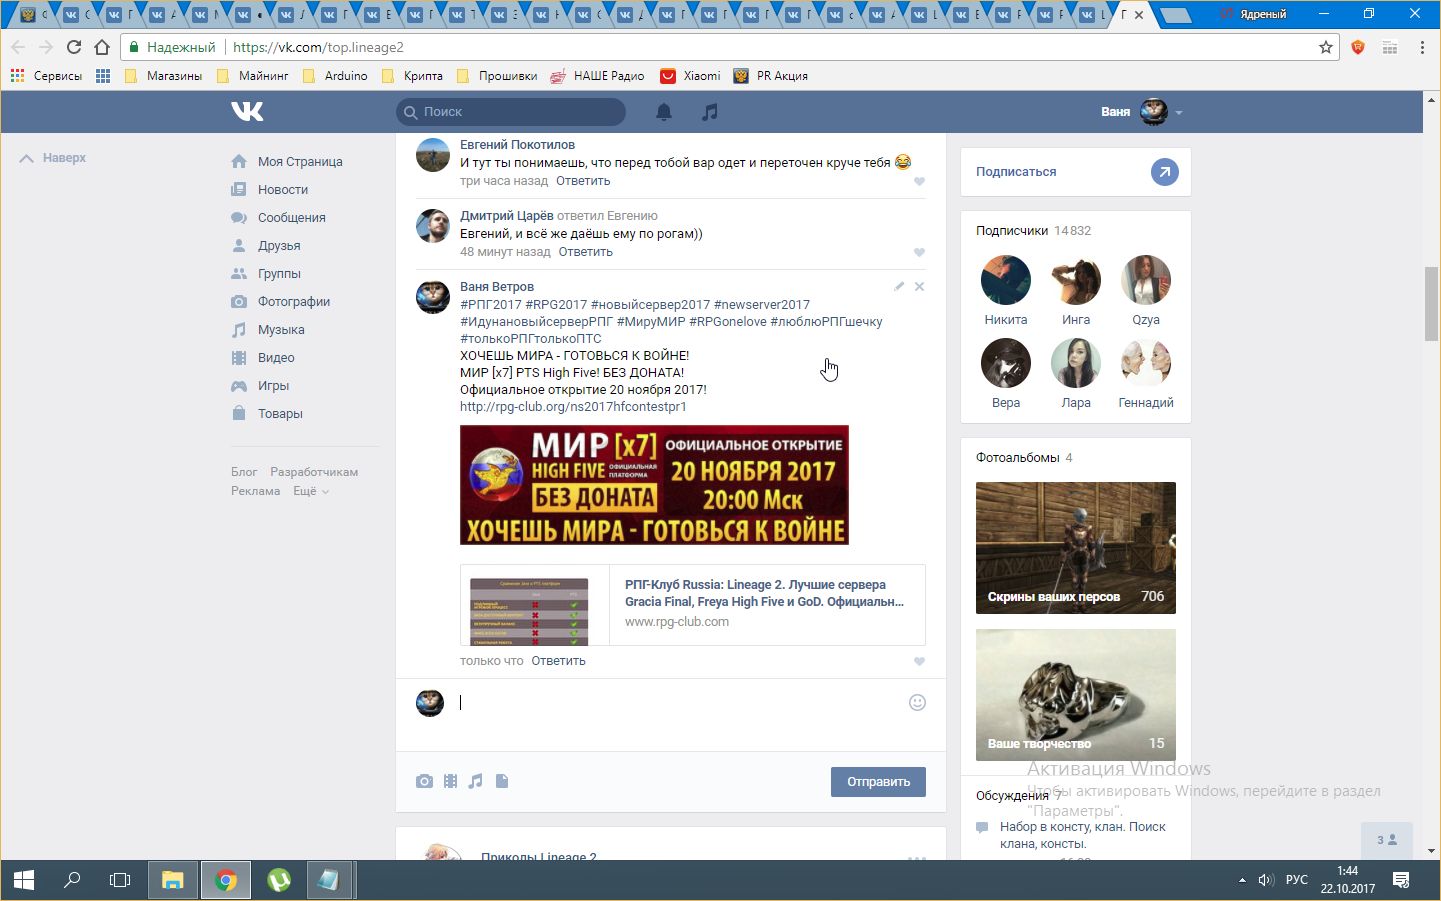Screen dimensions: 1441x901
Task: Open Друзья in left menu
Action: (x=279, y=246)
